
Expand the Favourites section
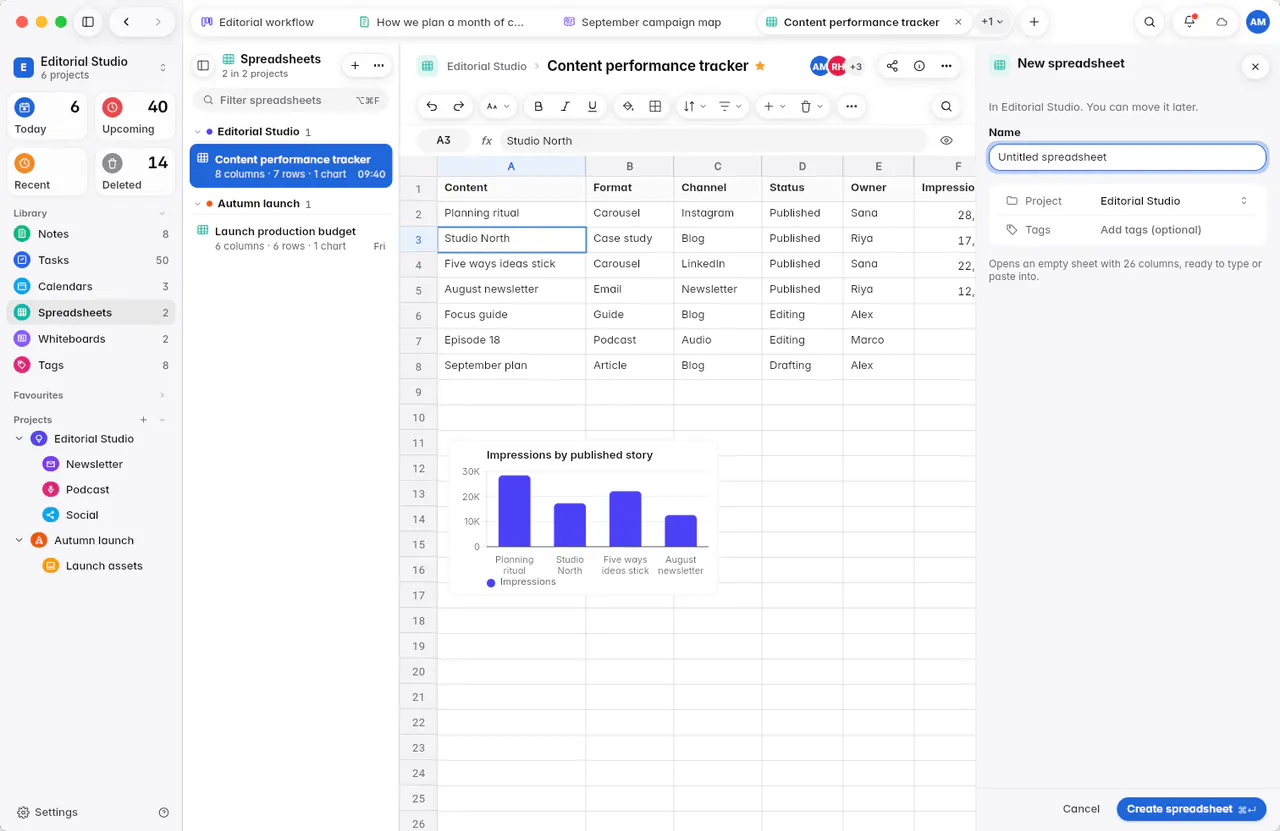point(162,395)
